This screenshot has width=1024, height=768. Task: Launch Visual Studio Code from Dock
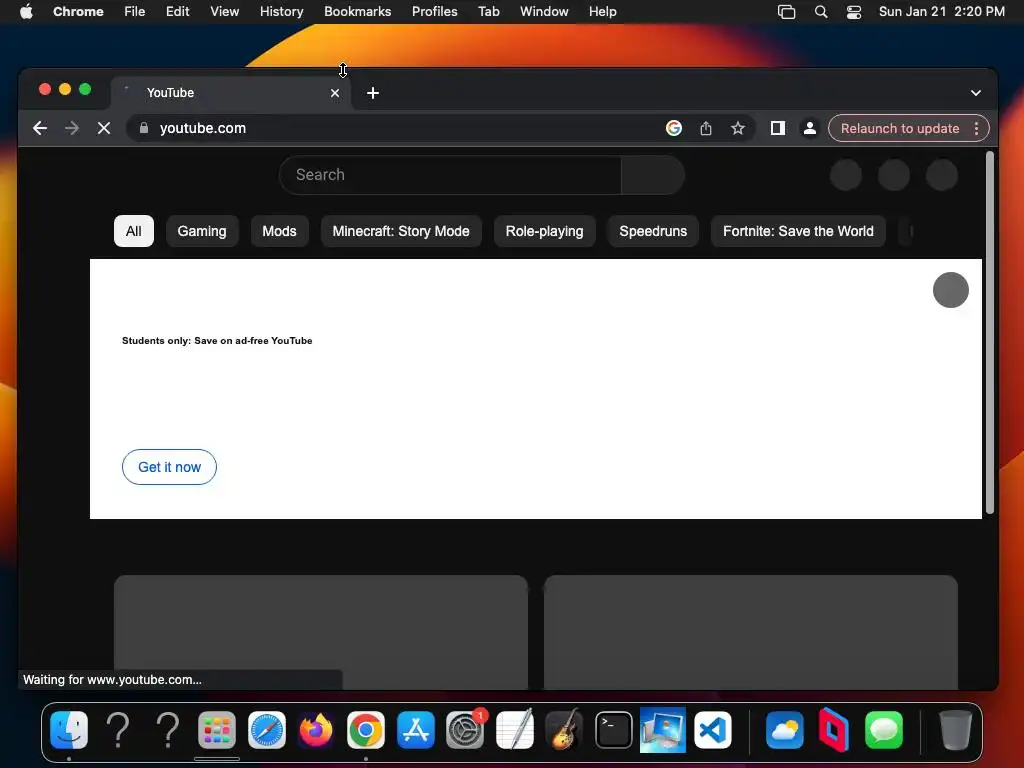click(x=712, y=729)
